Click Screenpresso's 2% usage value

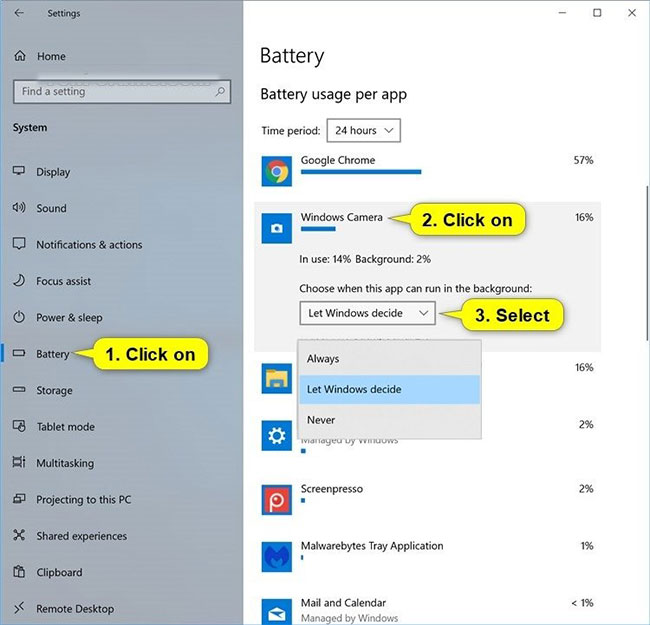[x=586, y=489]
